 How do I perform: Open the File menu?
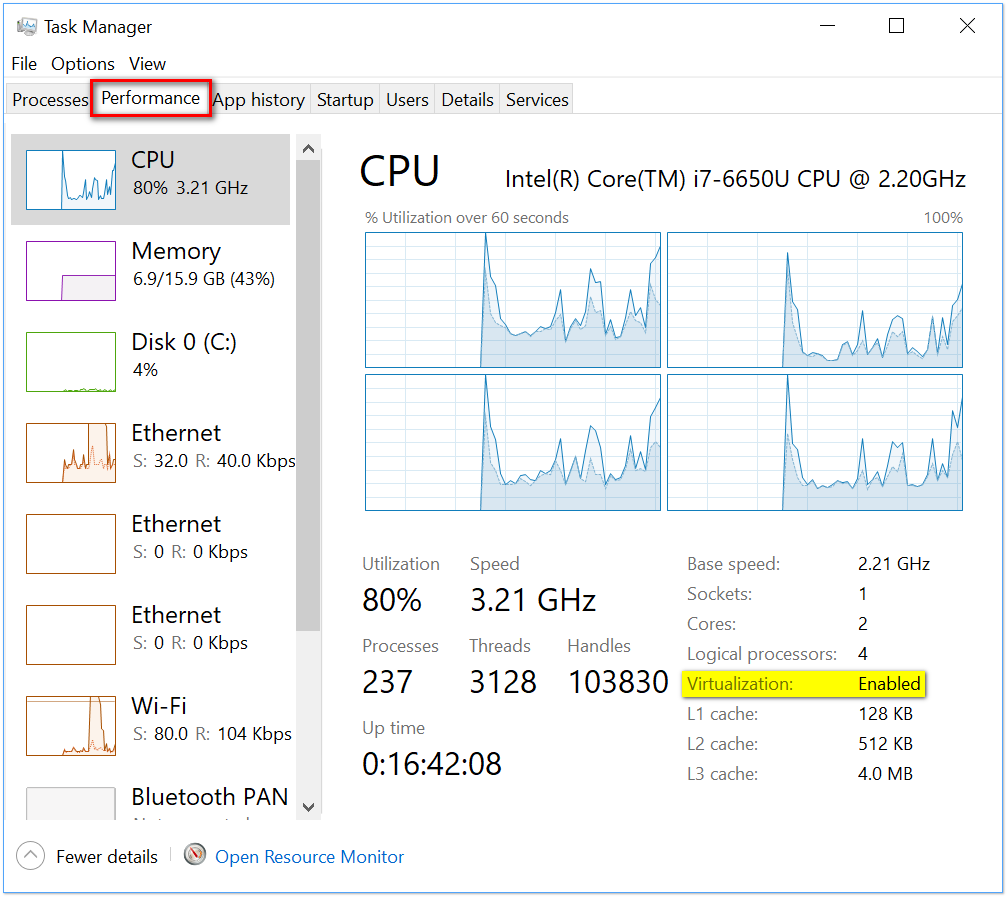tap(24, 64)
